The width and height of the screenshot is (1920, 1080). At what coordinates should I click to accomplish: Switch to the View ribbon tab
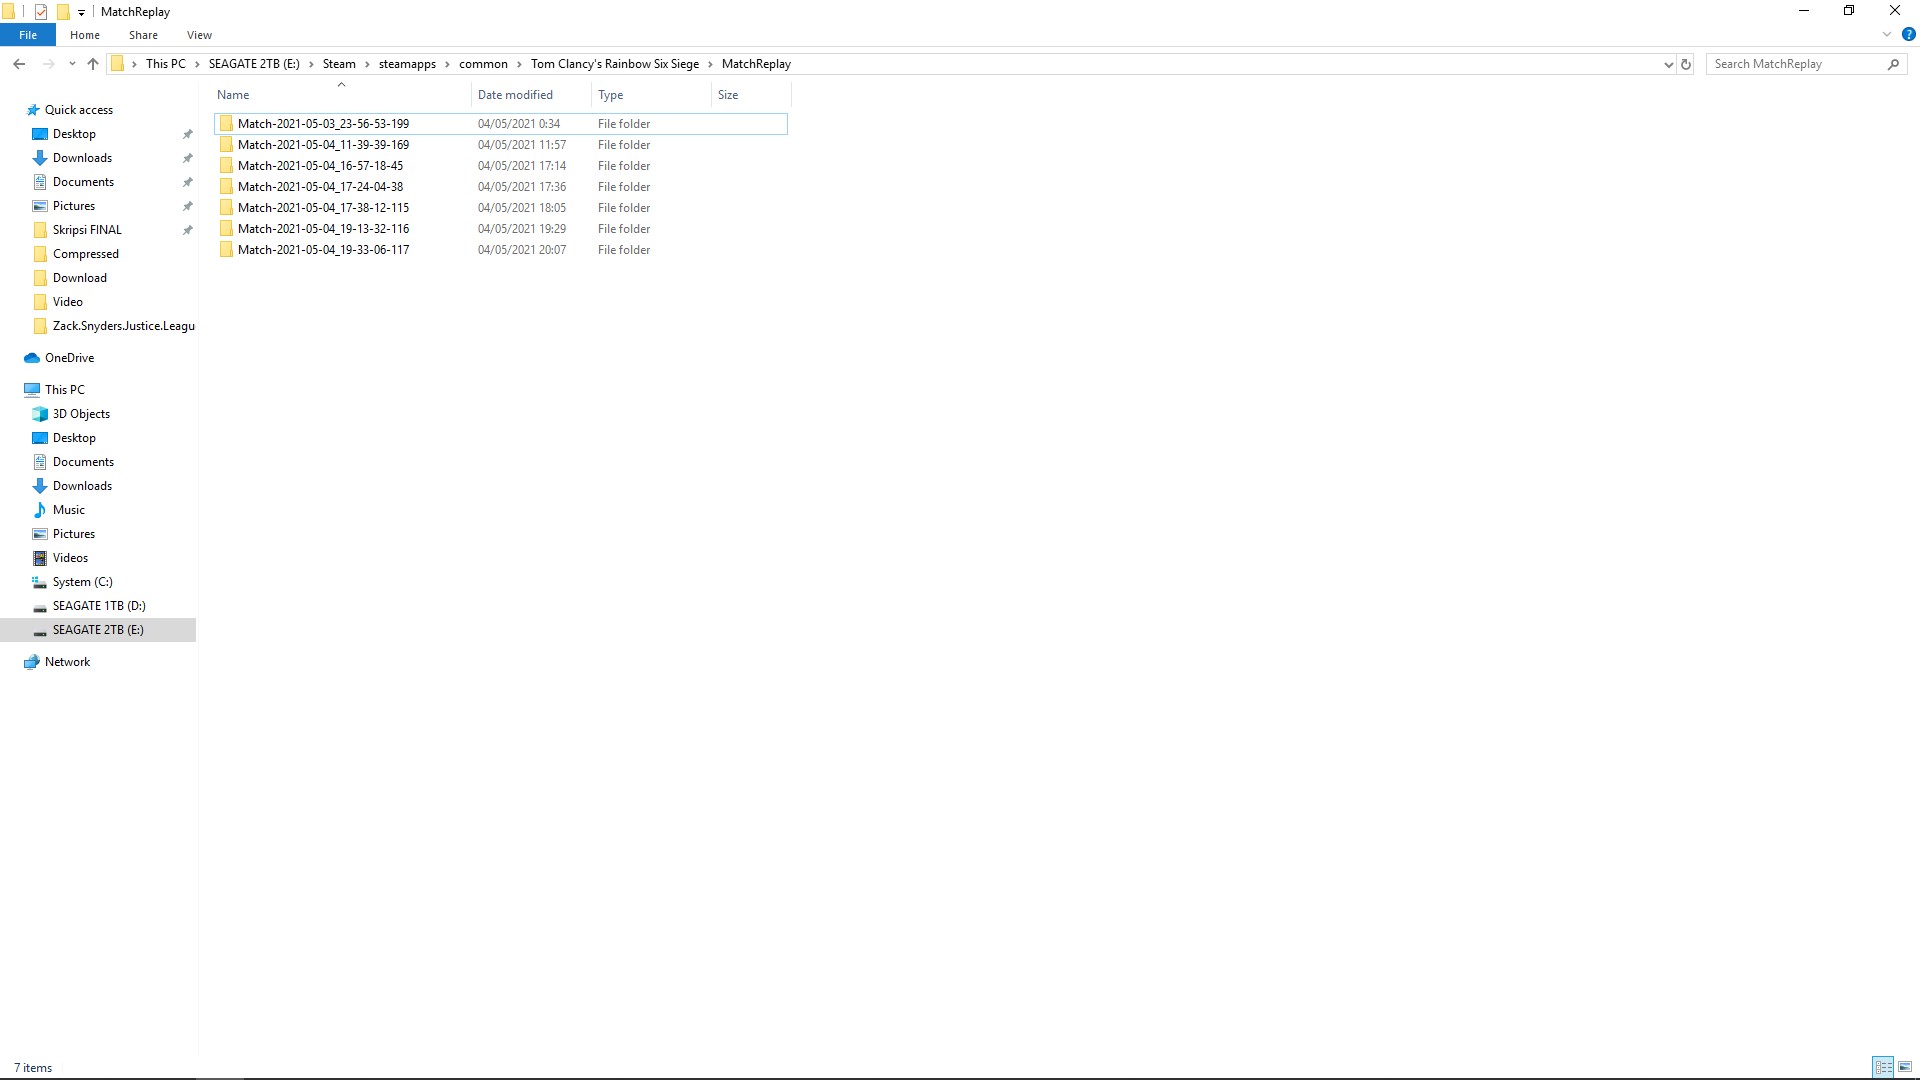click(x=199, y=35)
